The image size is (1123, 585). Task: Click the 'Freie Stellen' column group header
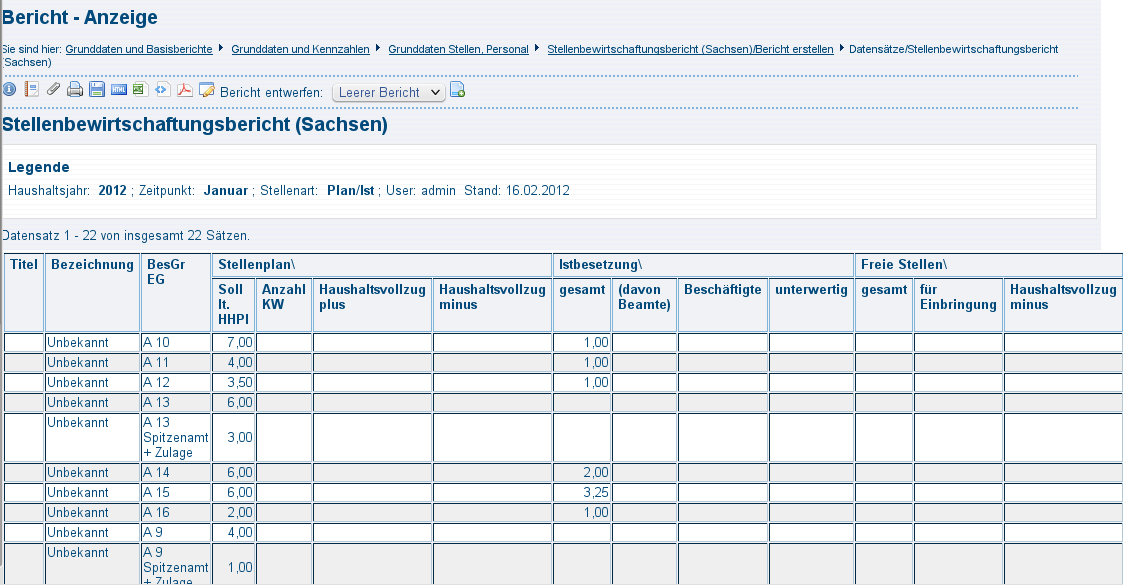[x=903, y=265]
